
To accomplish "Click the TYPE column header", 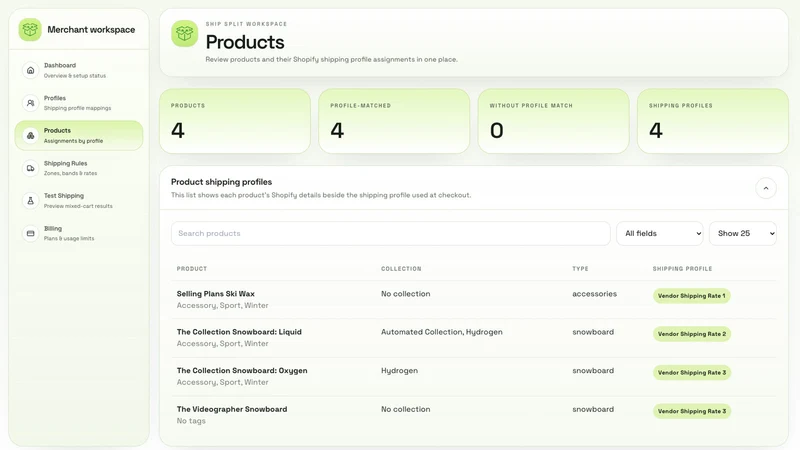I will pos(580,269).
